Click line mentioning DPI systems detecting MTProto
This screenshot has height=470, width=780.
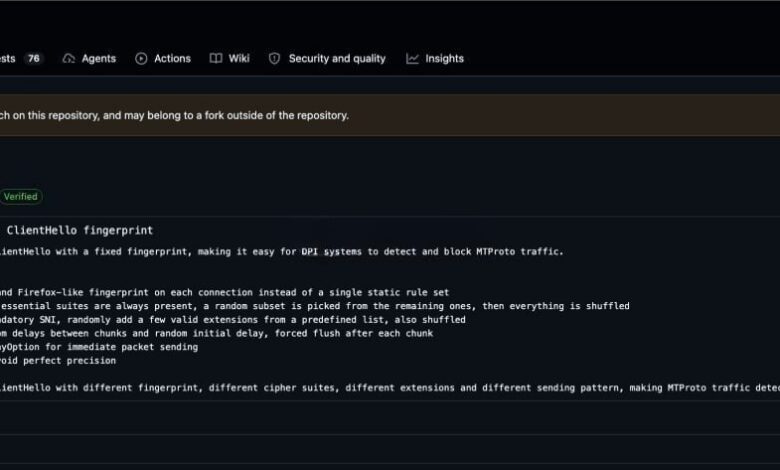(282, 252)
